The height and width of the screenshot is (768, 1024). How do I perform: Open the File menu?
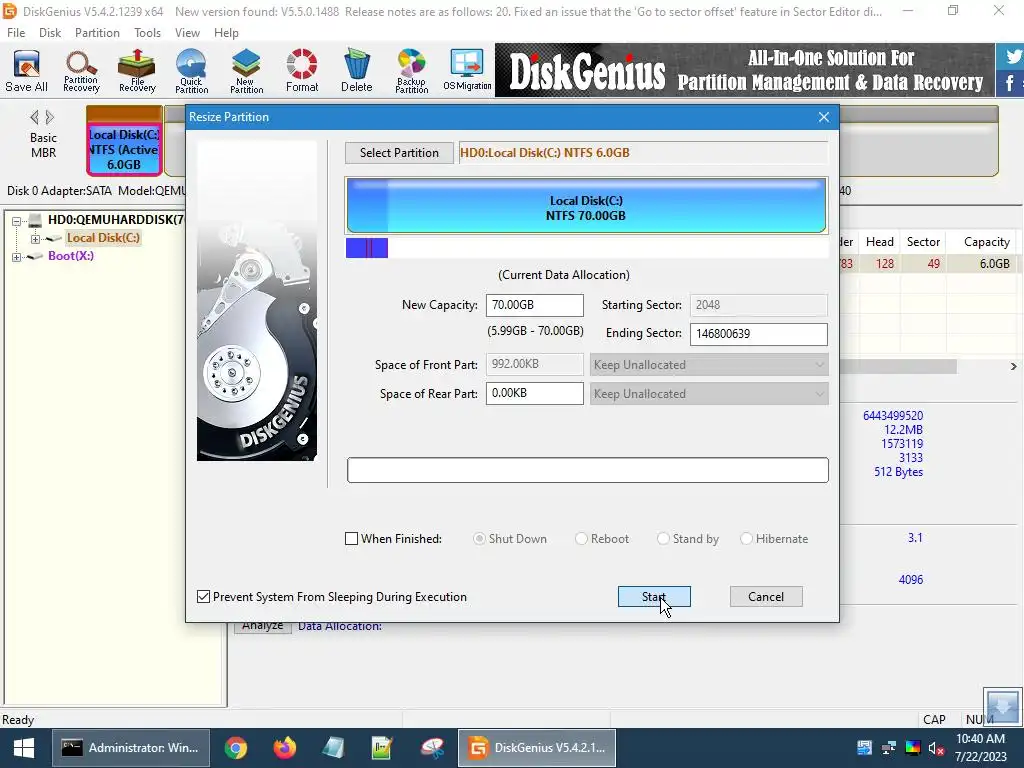[x=16, y=33]
